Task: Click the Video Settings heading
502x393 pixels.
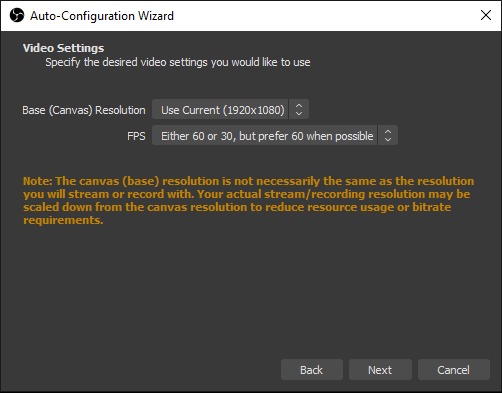Action: tap(63, 48)
